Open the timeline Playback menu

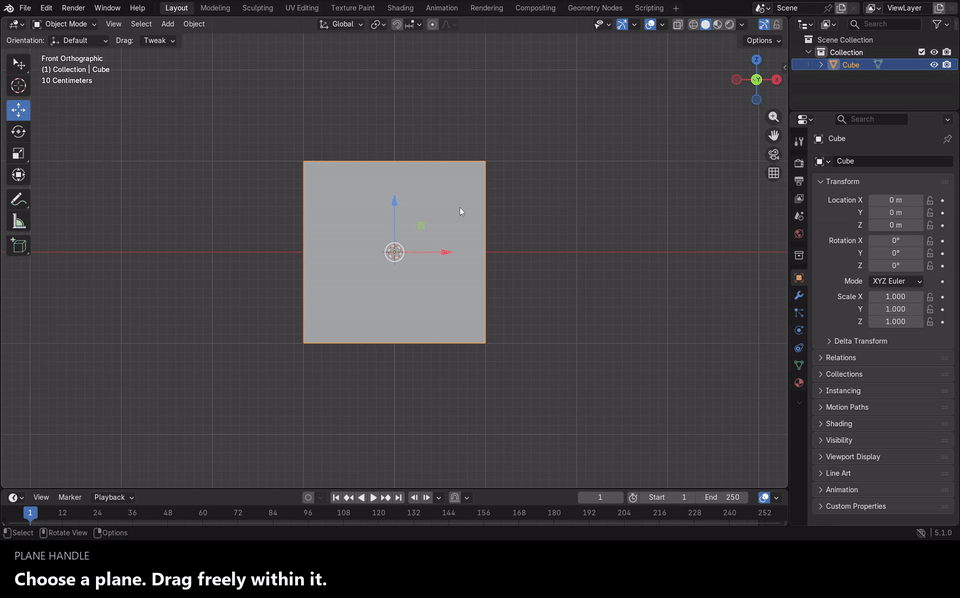(x=113, y=498)
